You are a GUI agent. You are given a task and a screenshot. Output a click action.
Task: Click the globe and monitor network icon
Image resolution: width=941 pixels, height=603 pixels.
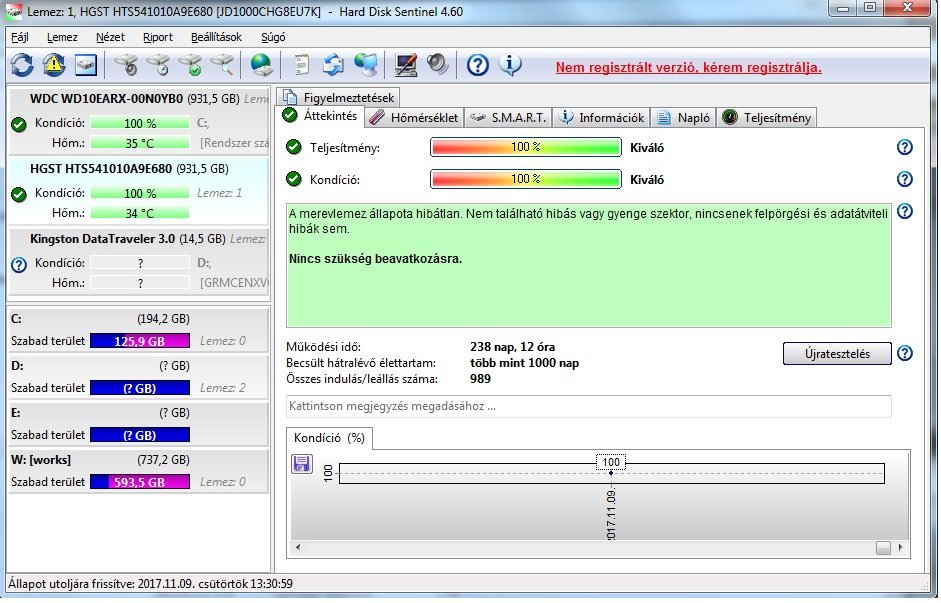pos(366,65)
